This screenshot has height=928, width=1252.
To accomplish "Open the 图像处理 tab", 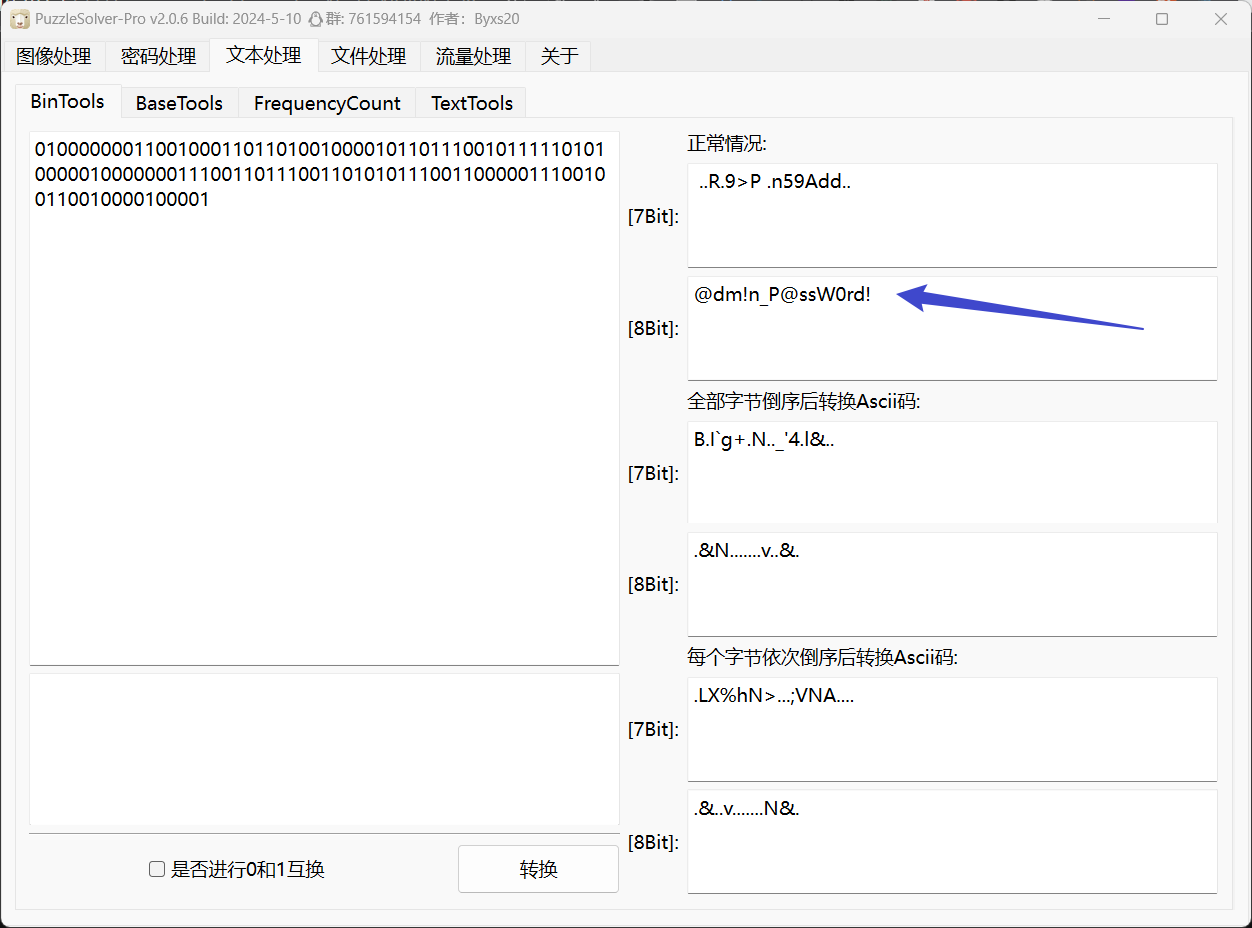I will [x=54, y=57].
